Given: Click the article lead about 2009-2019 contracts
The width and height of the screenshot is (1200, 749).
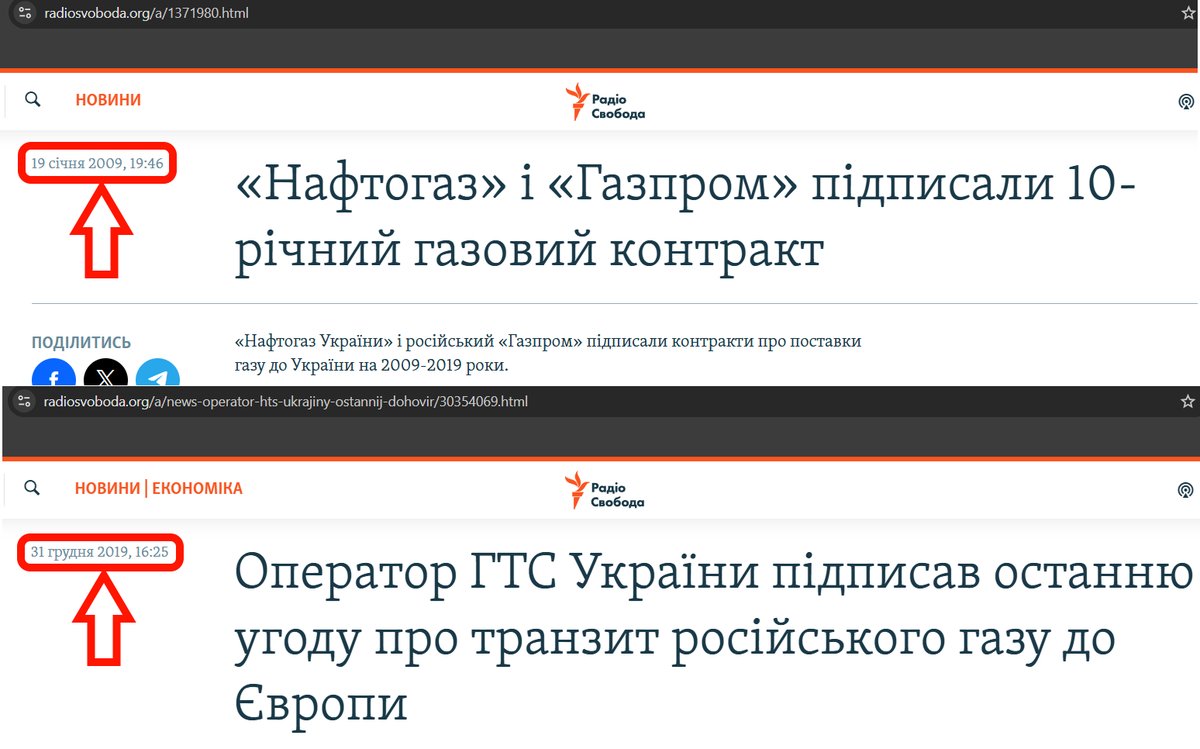Looking at the screenshot, I should 546,353.
